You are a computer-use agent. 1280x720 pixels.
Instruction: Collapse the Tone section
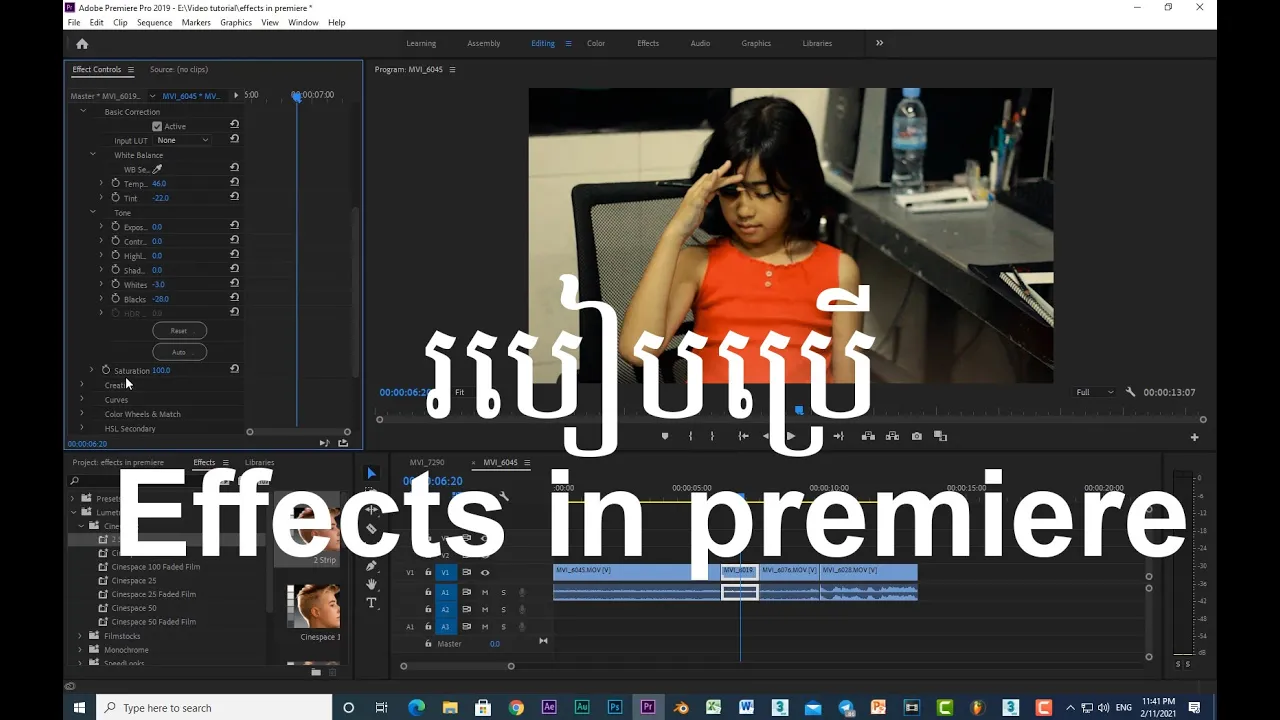(93, 212)
